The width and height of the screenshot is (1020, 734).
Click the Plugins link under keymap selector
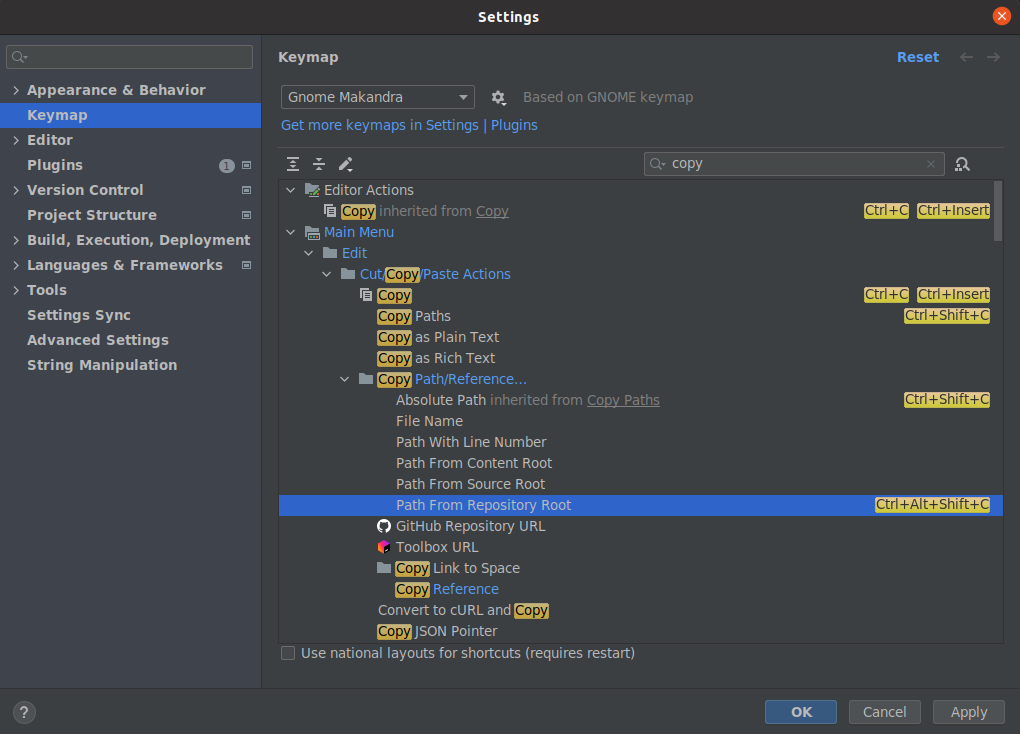514,125
